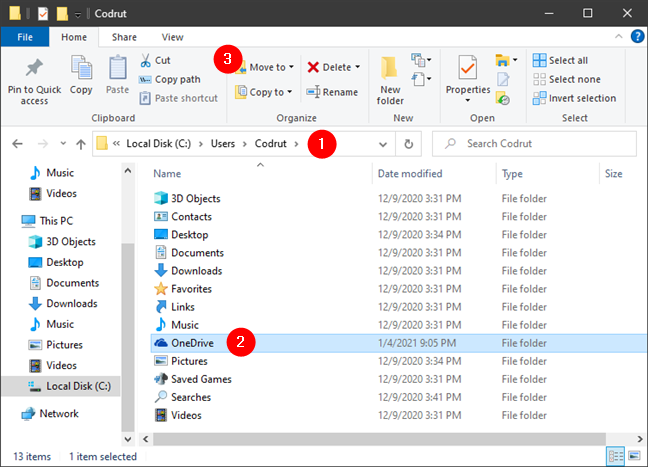
Task: Open Properties with checkmark icon
Action: [468, 67]
